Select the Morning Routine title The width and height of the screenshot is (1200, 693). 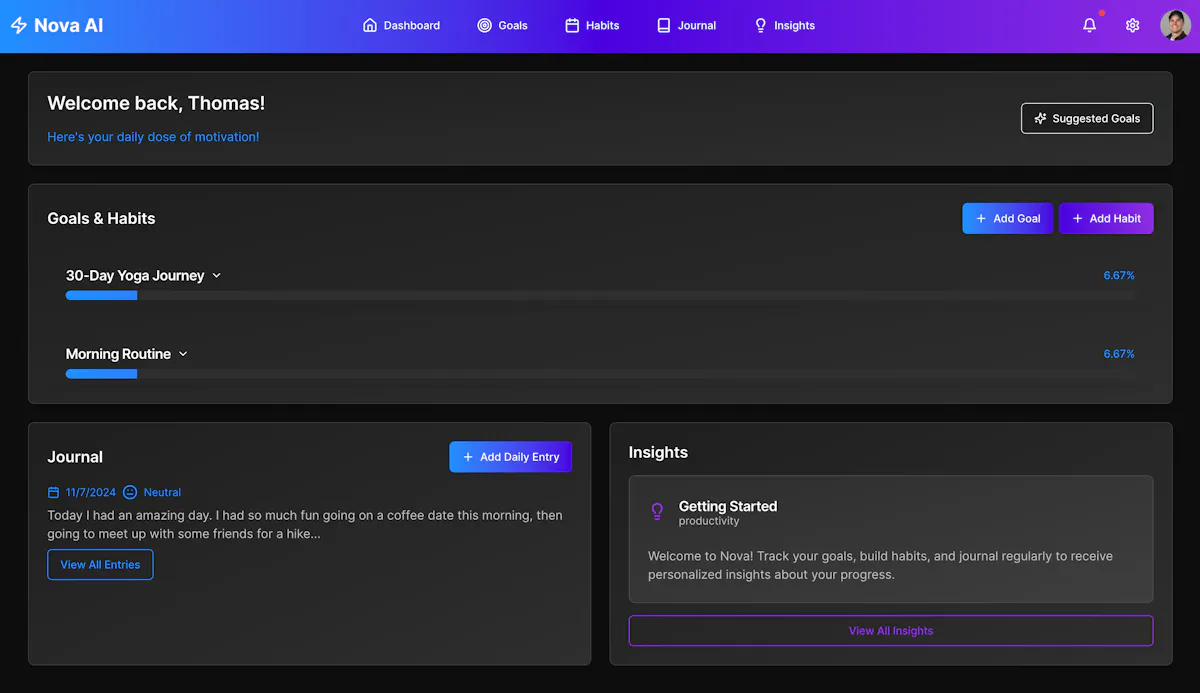(118, 354)
